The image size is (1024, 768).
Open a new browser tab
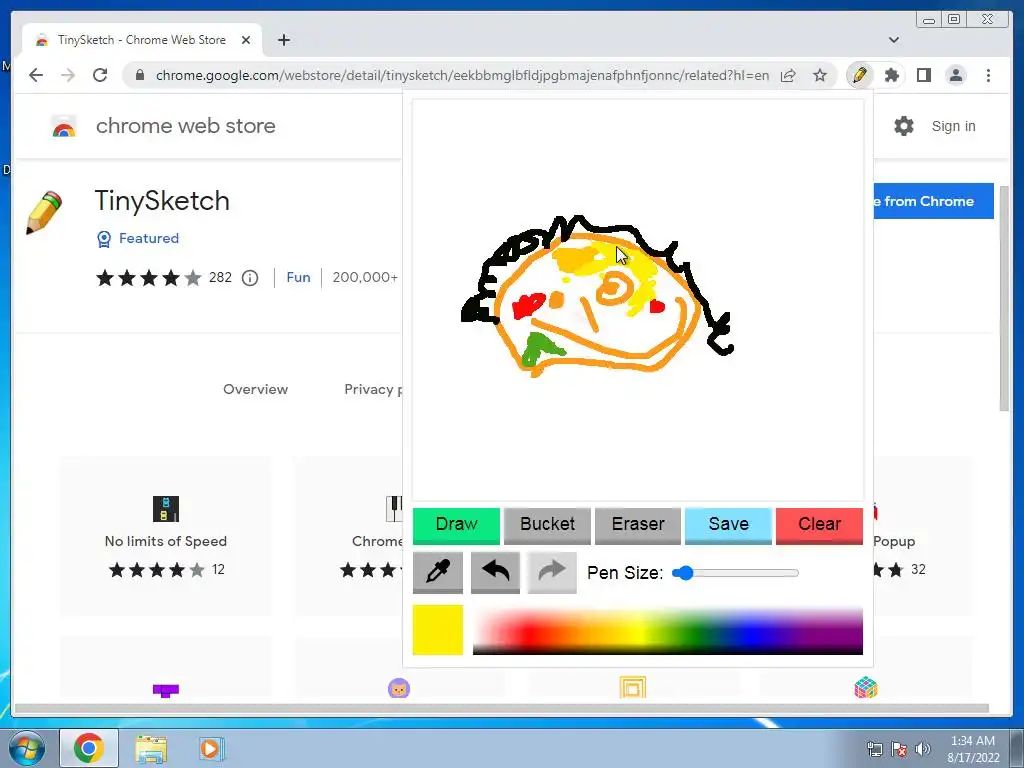click(x=283, y=40)
